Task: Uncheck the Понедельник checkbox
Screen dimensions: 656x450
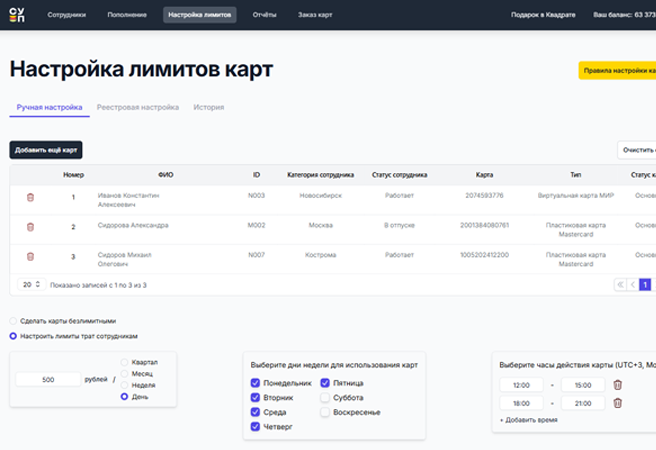Action: [255, 383]
